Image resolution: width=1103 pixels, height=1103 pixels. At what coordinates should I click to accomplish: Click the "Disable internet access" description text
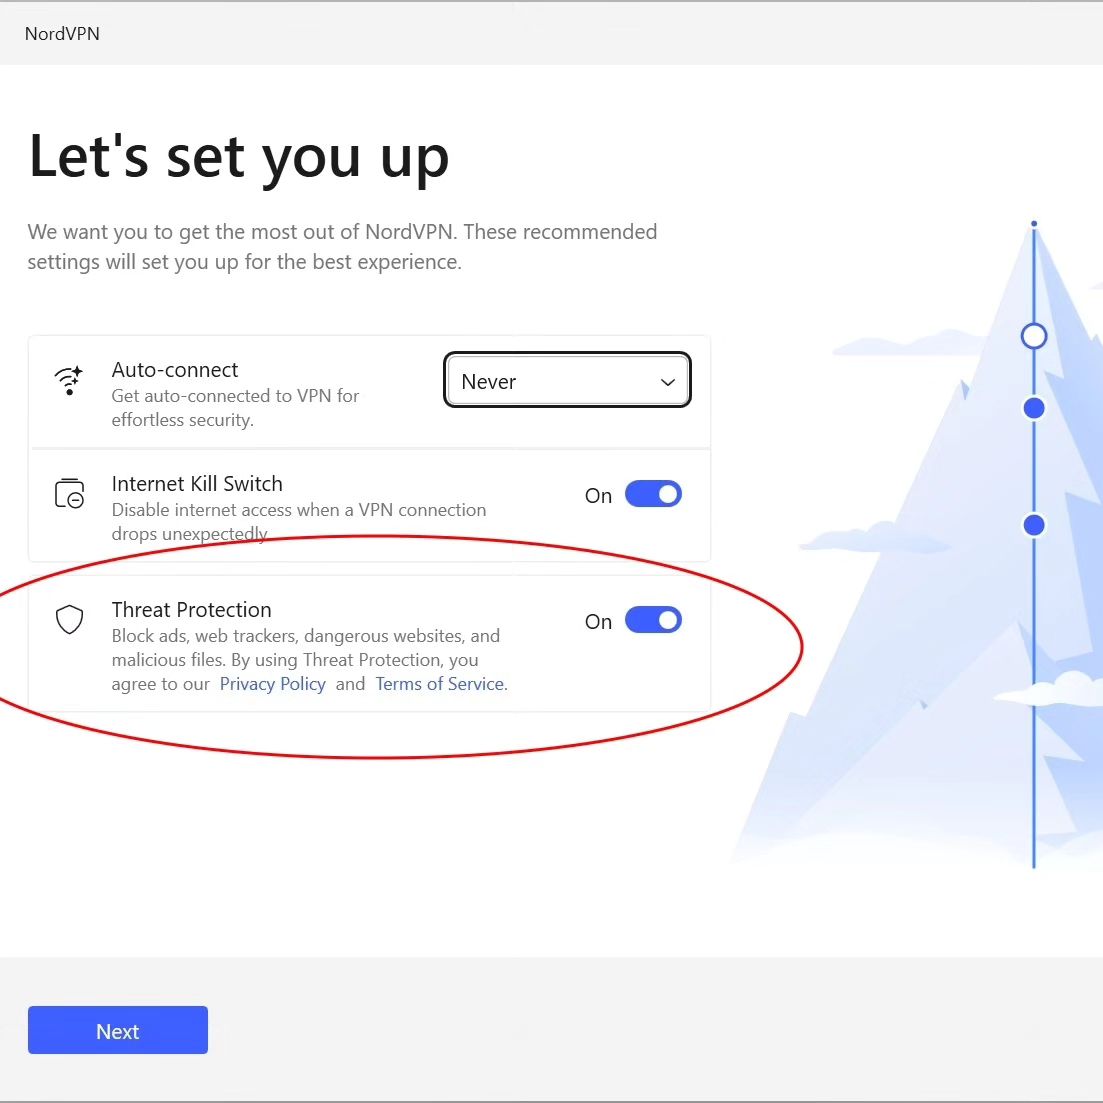click(x=298, y=521)
